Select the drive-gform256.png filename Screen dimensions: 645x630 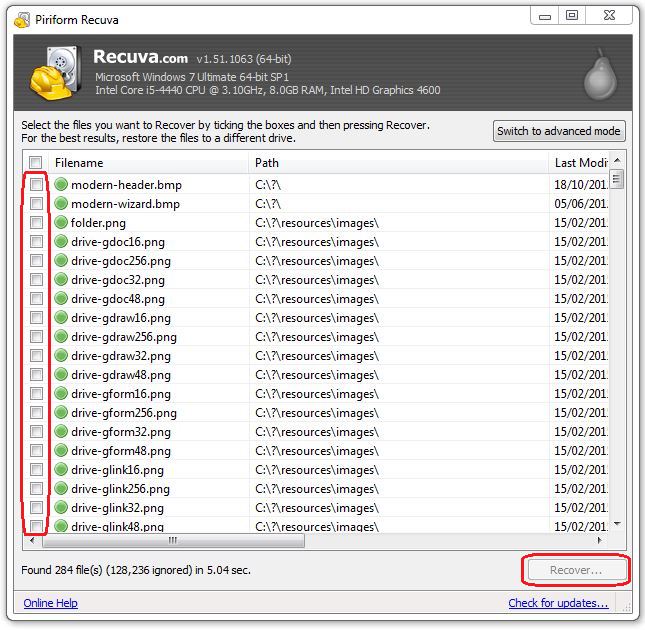coord(124,413)
